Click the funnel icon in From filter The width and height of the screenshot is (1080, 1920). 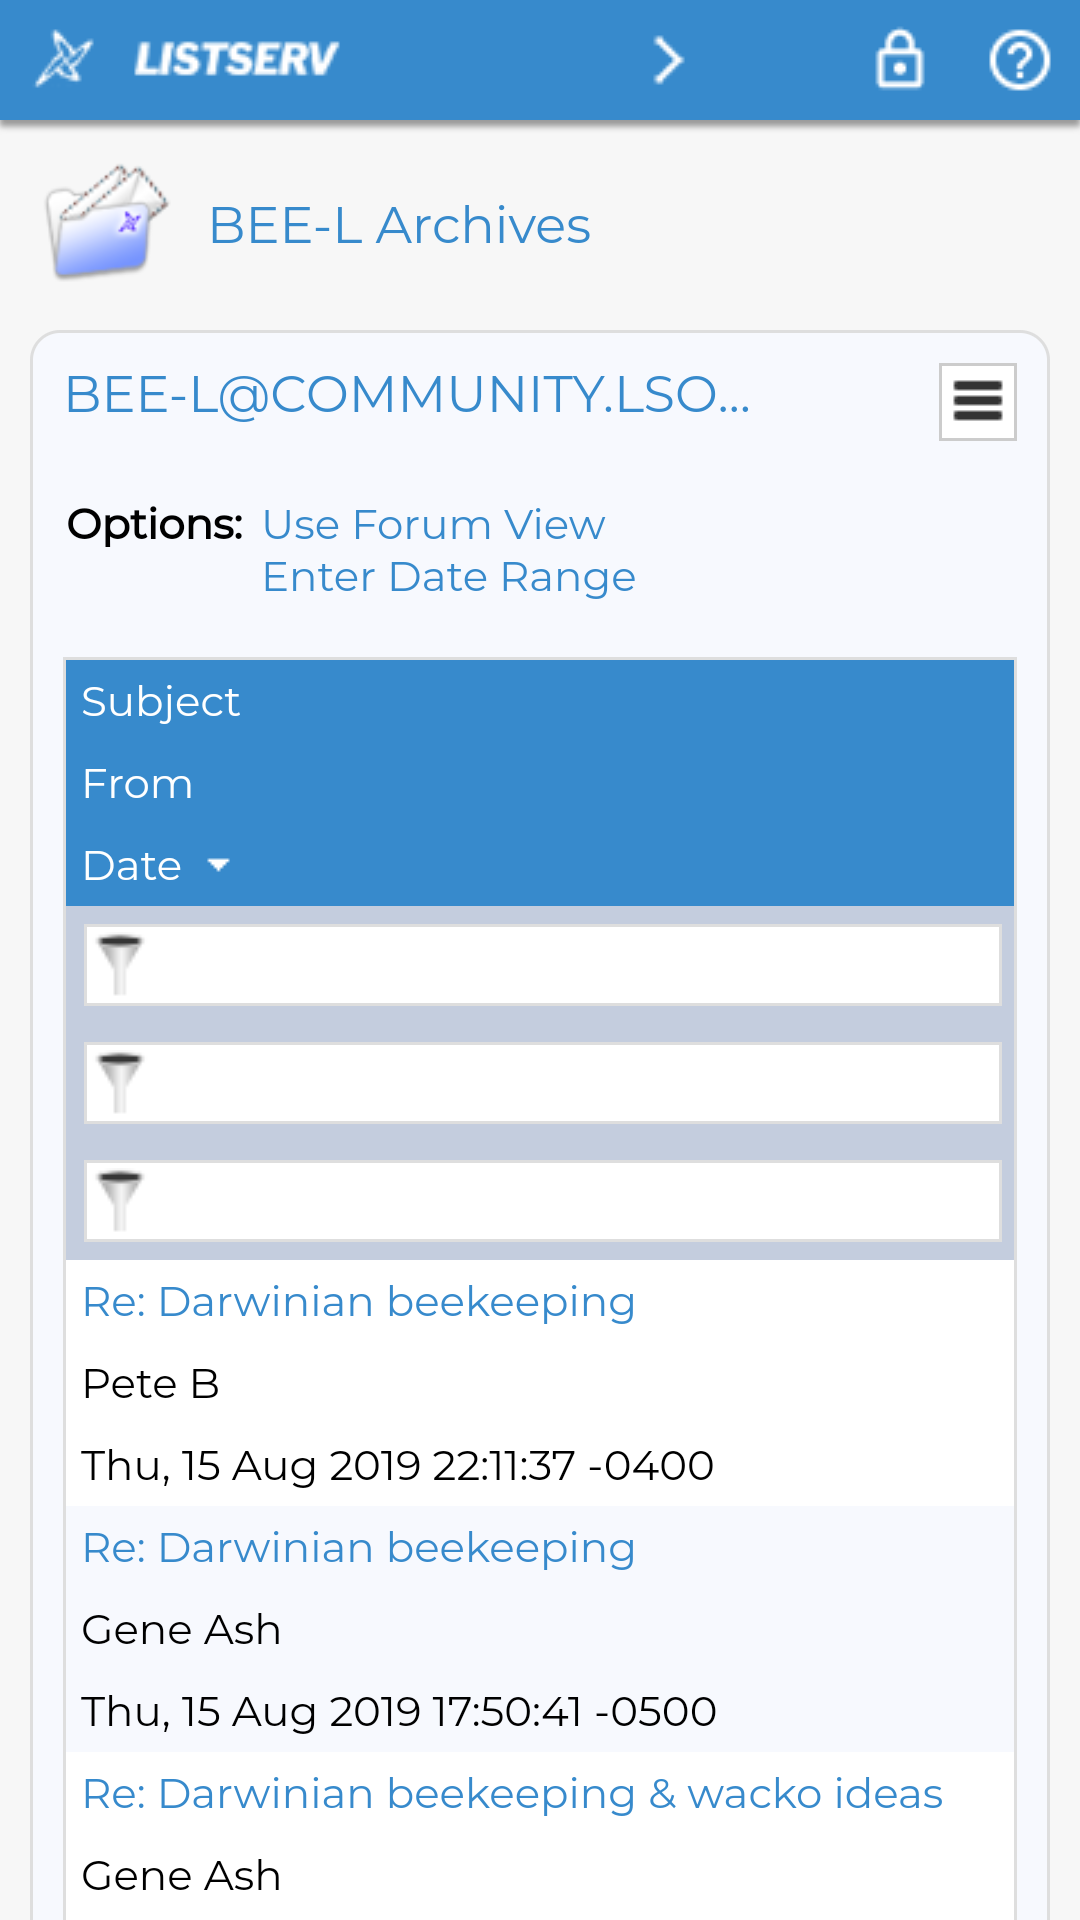tap(120, 1083)
